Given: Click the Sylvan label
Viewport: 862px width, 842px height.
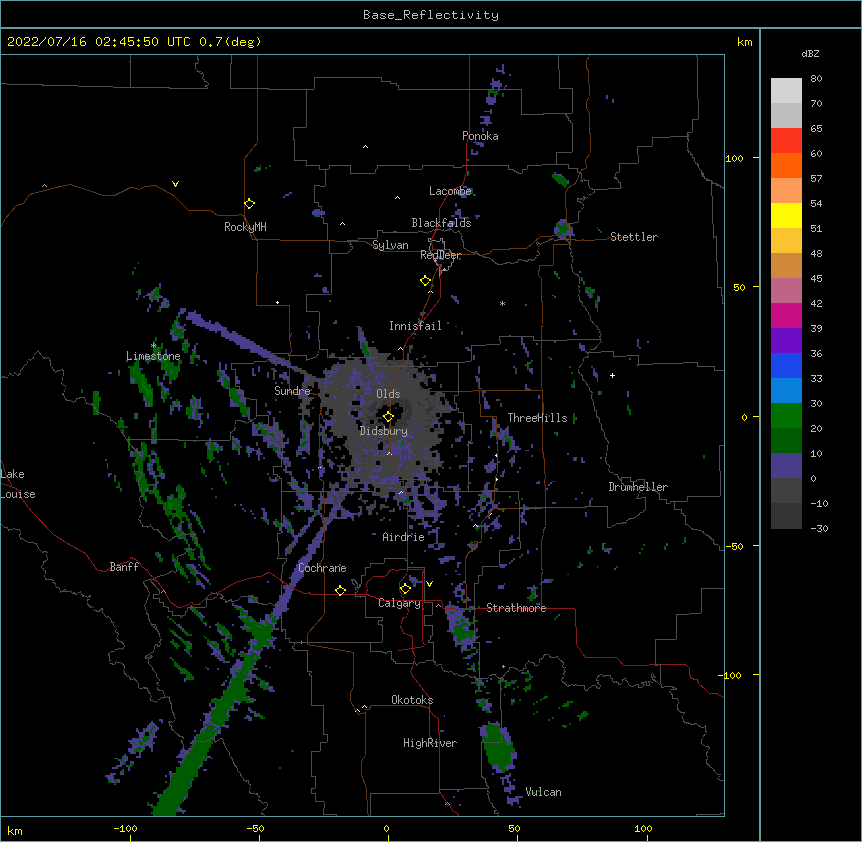Looking at the screenshot, I should click(390, 245).
